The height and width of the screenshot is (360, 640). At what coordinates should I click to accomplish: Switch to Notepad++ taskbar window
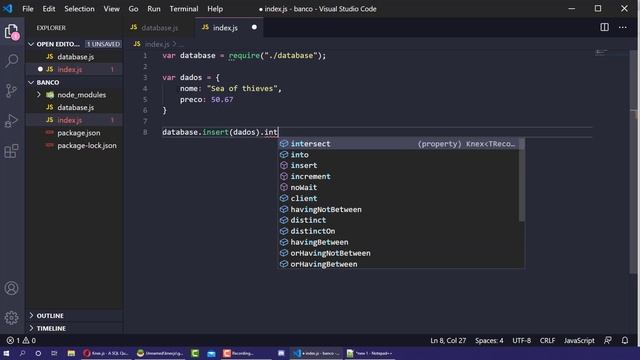click(x=369, y=353)
